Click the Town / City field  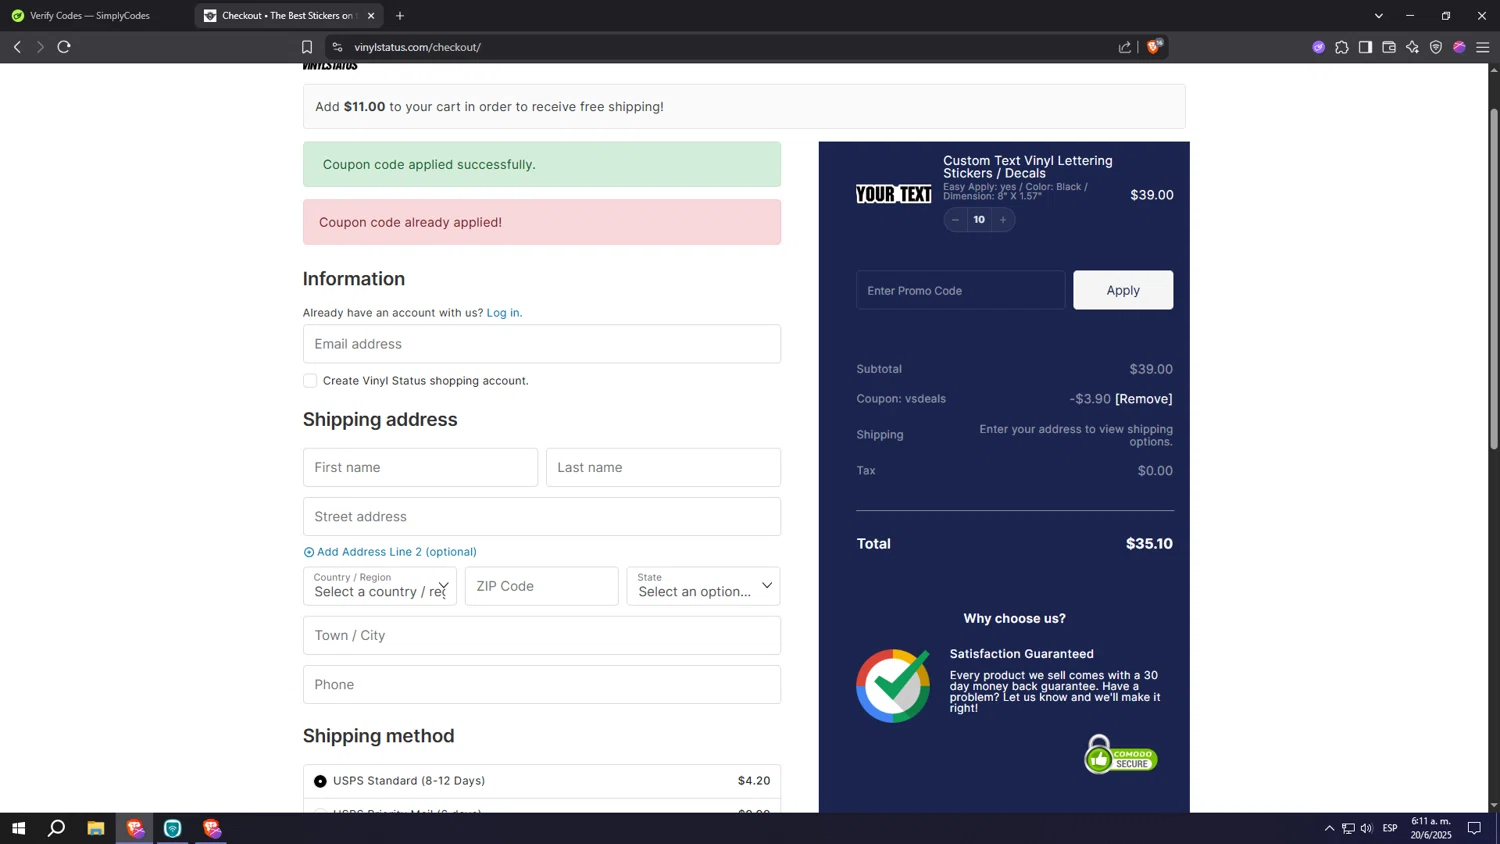tap(542, 636)
